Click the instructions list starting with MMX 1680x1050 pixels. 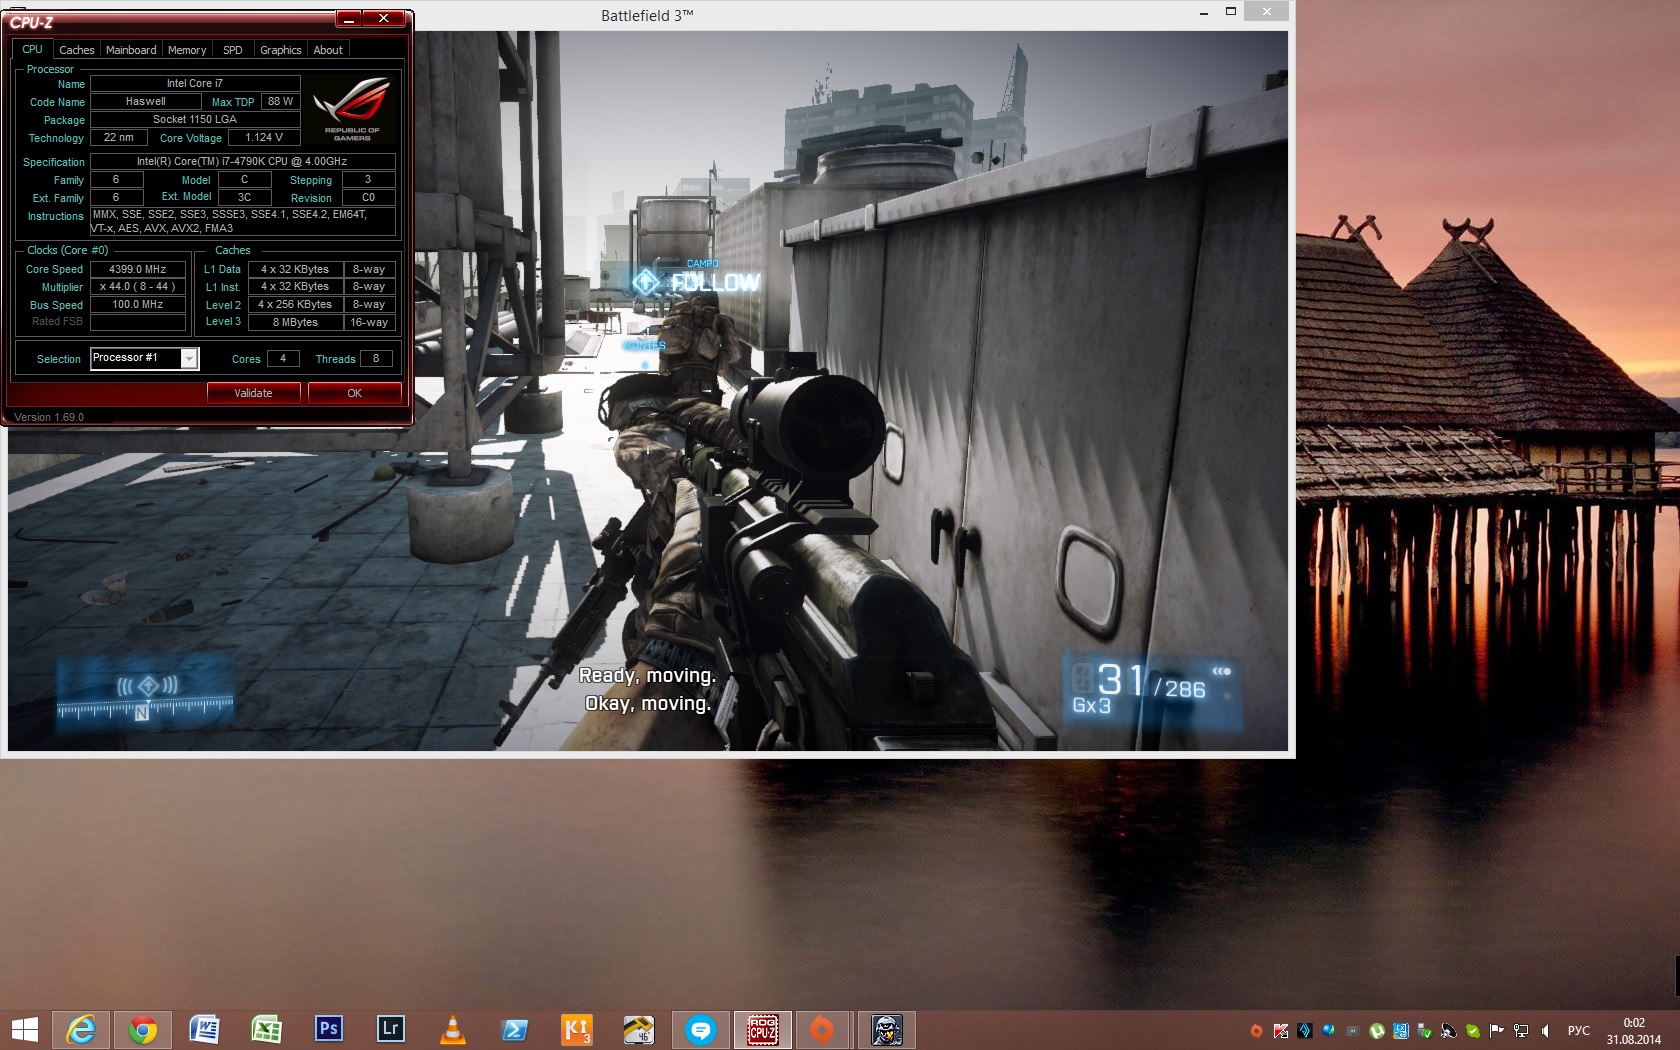[x=242, y=221]
